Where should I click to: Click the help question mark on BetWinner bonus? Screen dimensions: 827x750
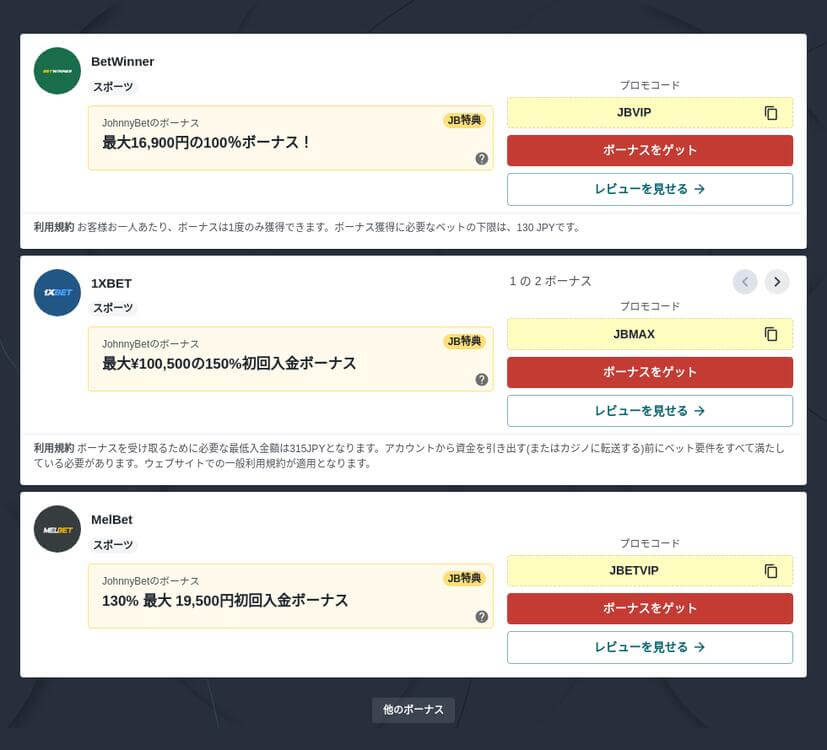point(481,158)
